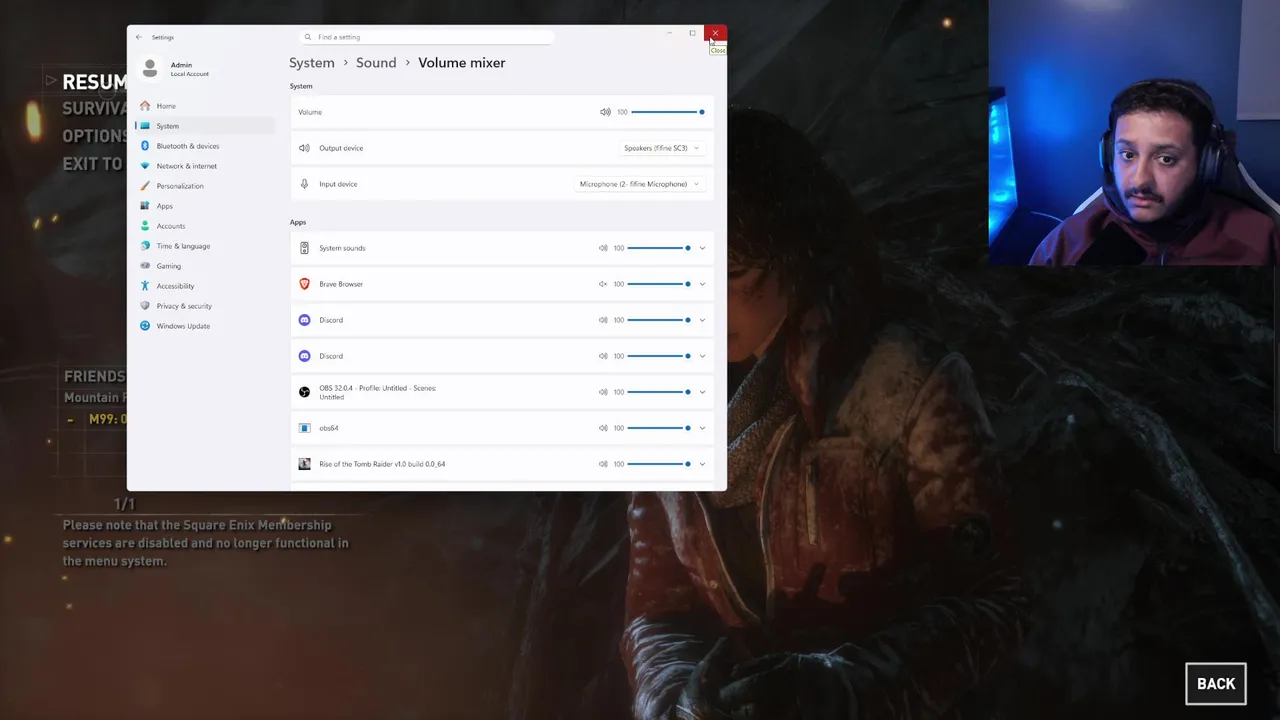The image size is (1280, 720).
Task: Mute System sounds speaker icon
Action: 603,248
